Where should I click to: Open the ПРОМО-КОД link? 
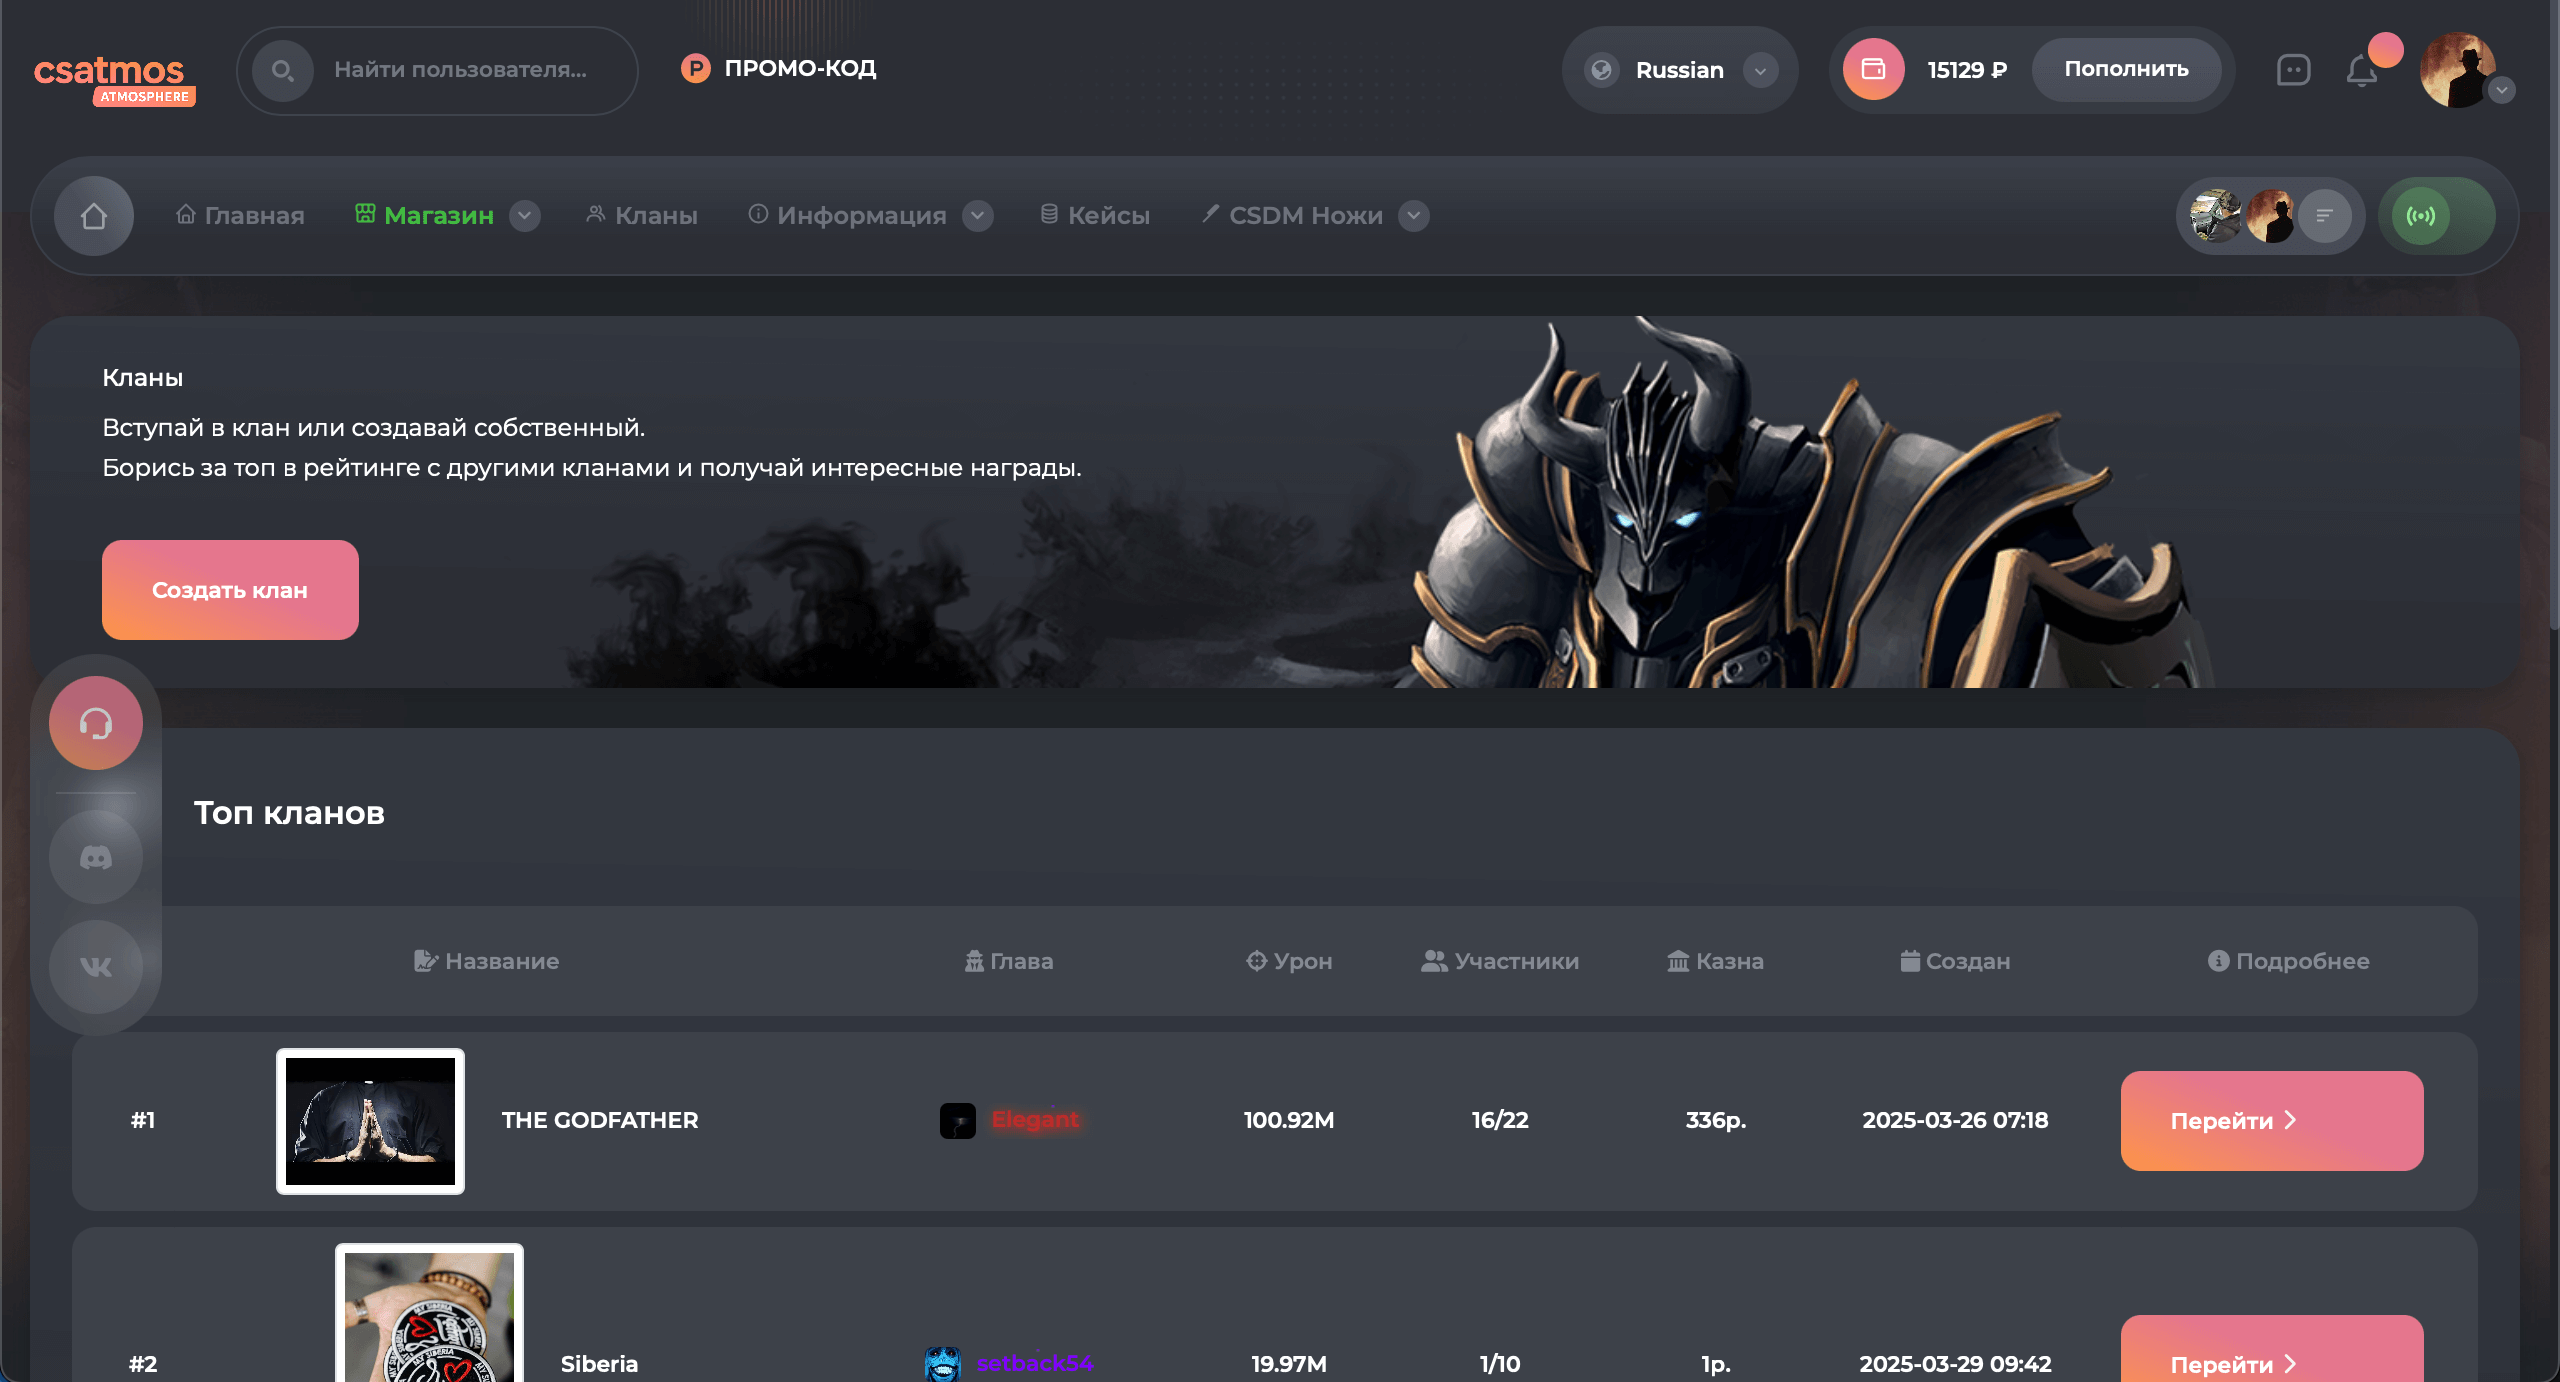[x=779, y=68]
